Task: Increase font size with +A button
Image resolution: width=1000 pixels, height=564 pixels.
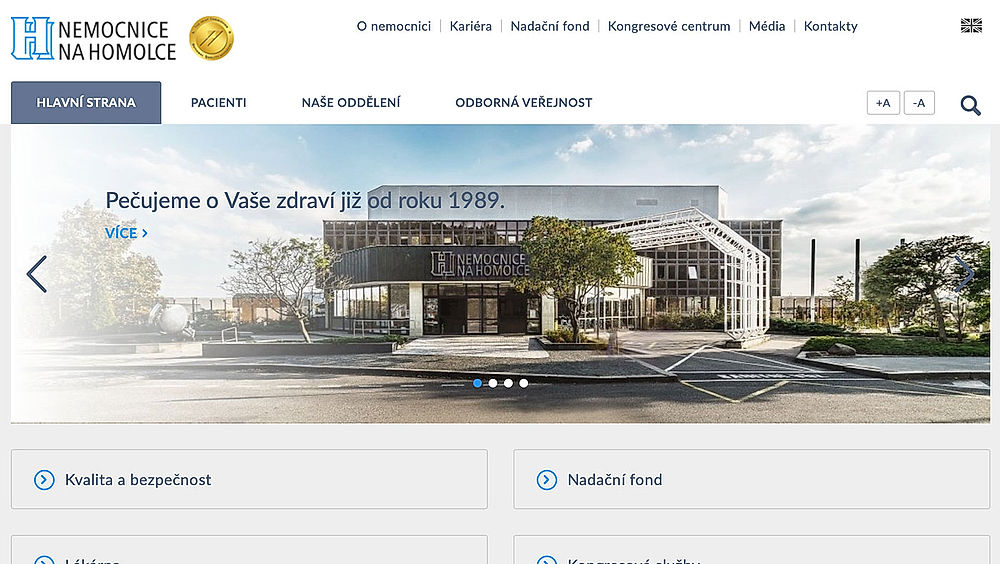Action: click(x=883, y=103)
